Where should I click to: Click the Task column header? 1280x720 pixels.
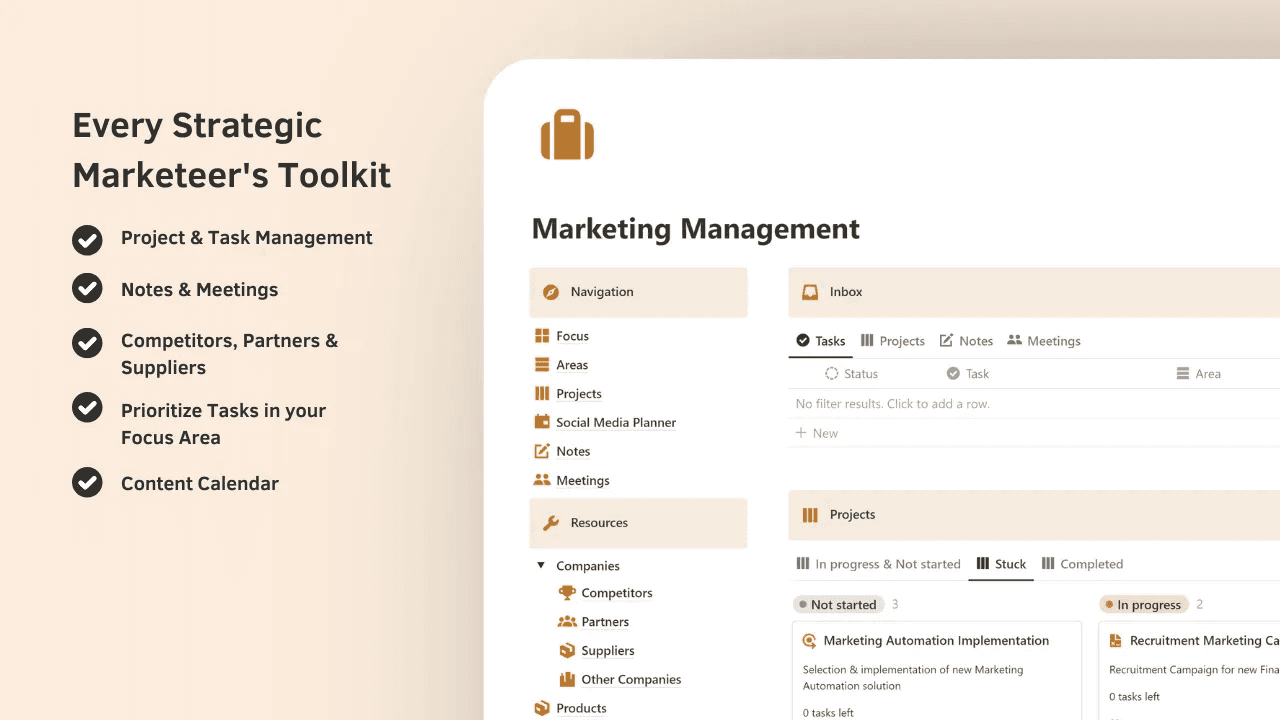968,374
